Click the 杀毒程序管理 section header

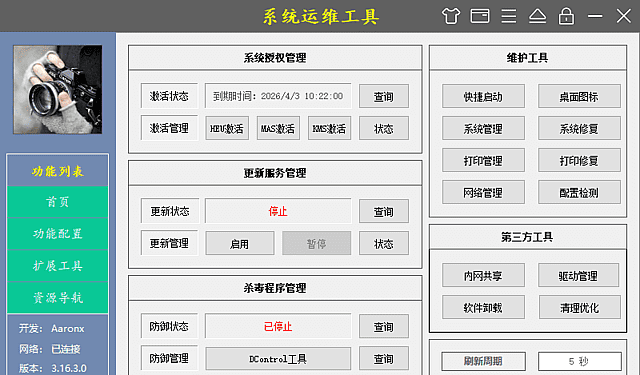tap(275, 288)
